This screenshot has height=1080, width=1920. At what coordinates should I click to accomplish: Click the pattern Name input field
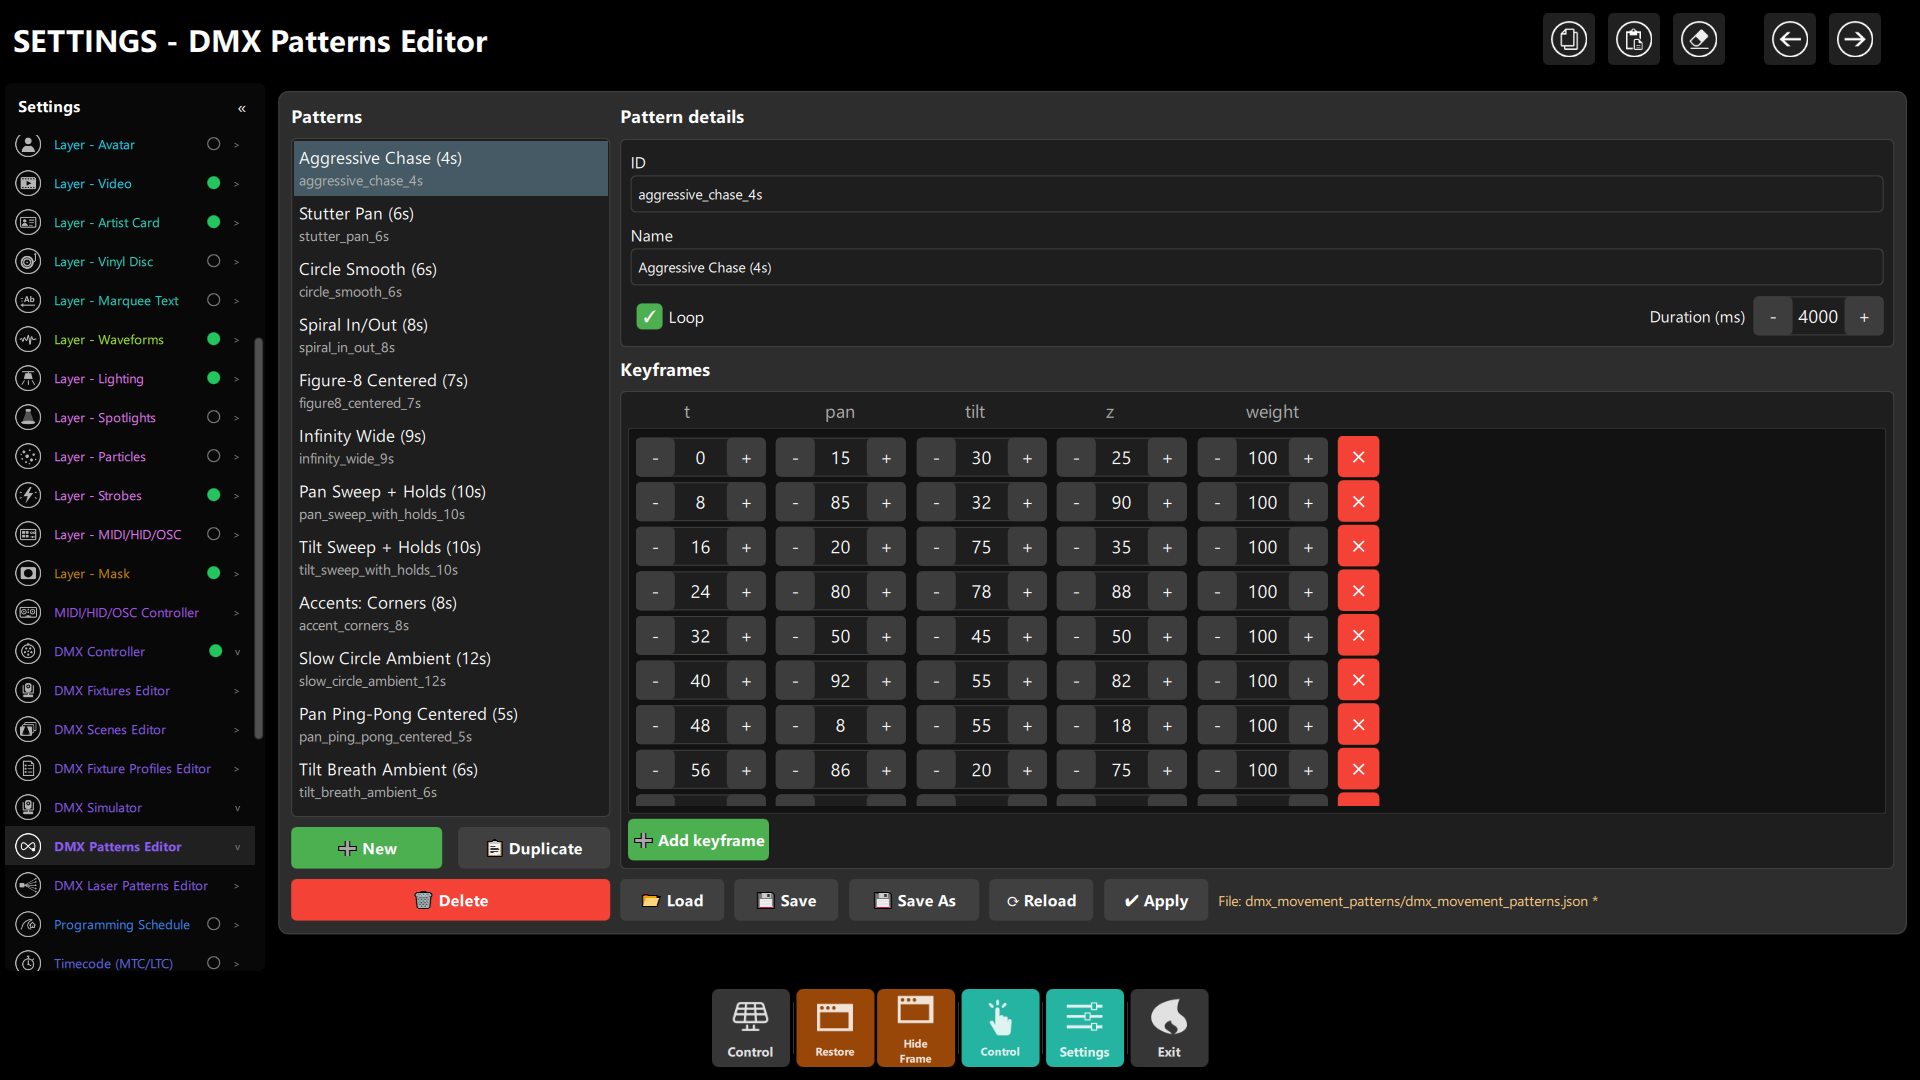coord(1256,268)
